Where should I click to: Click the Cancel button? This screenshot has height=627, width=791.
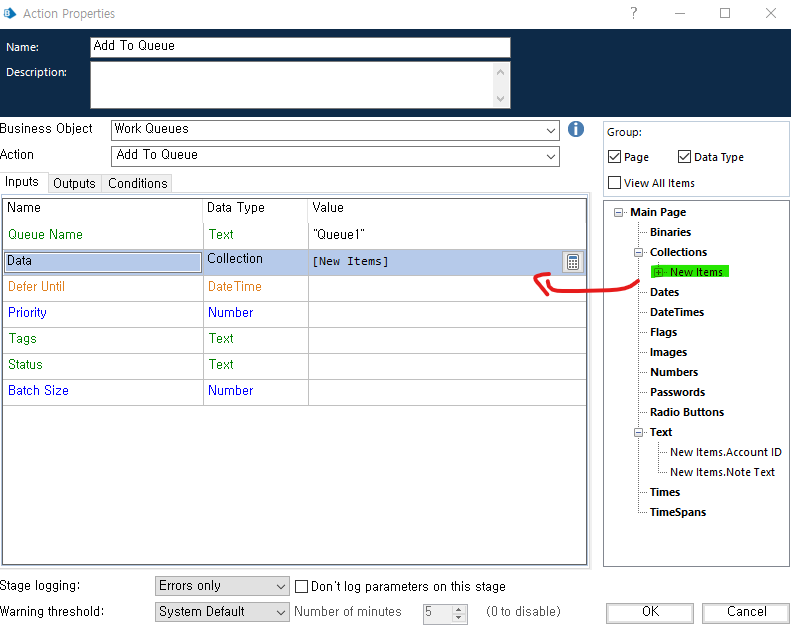pyautogui.click(x=746, y=612)
